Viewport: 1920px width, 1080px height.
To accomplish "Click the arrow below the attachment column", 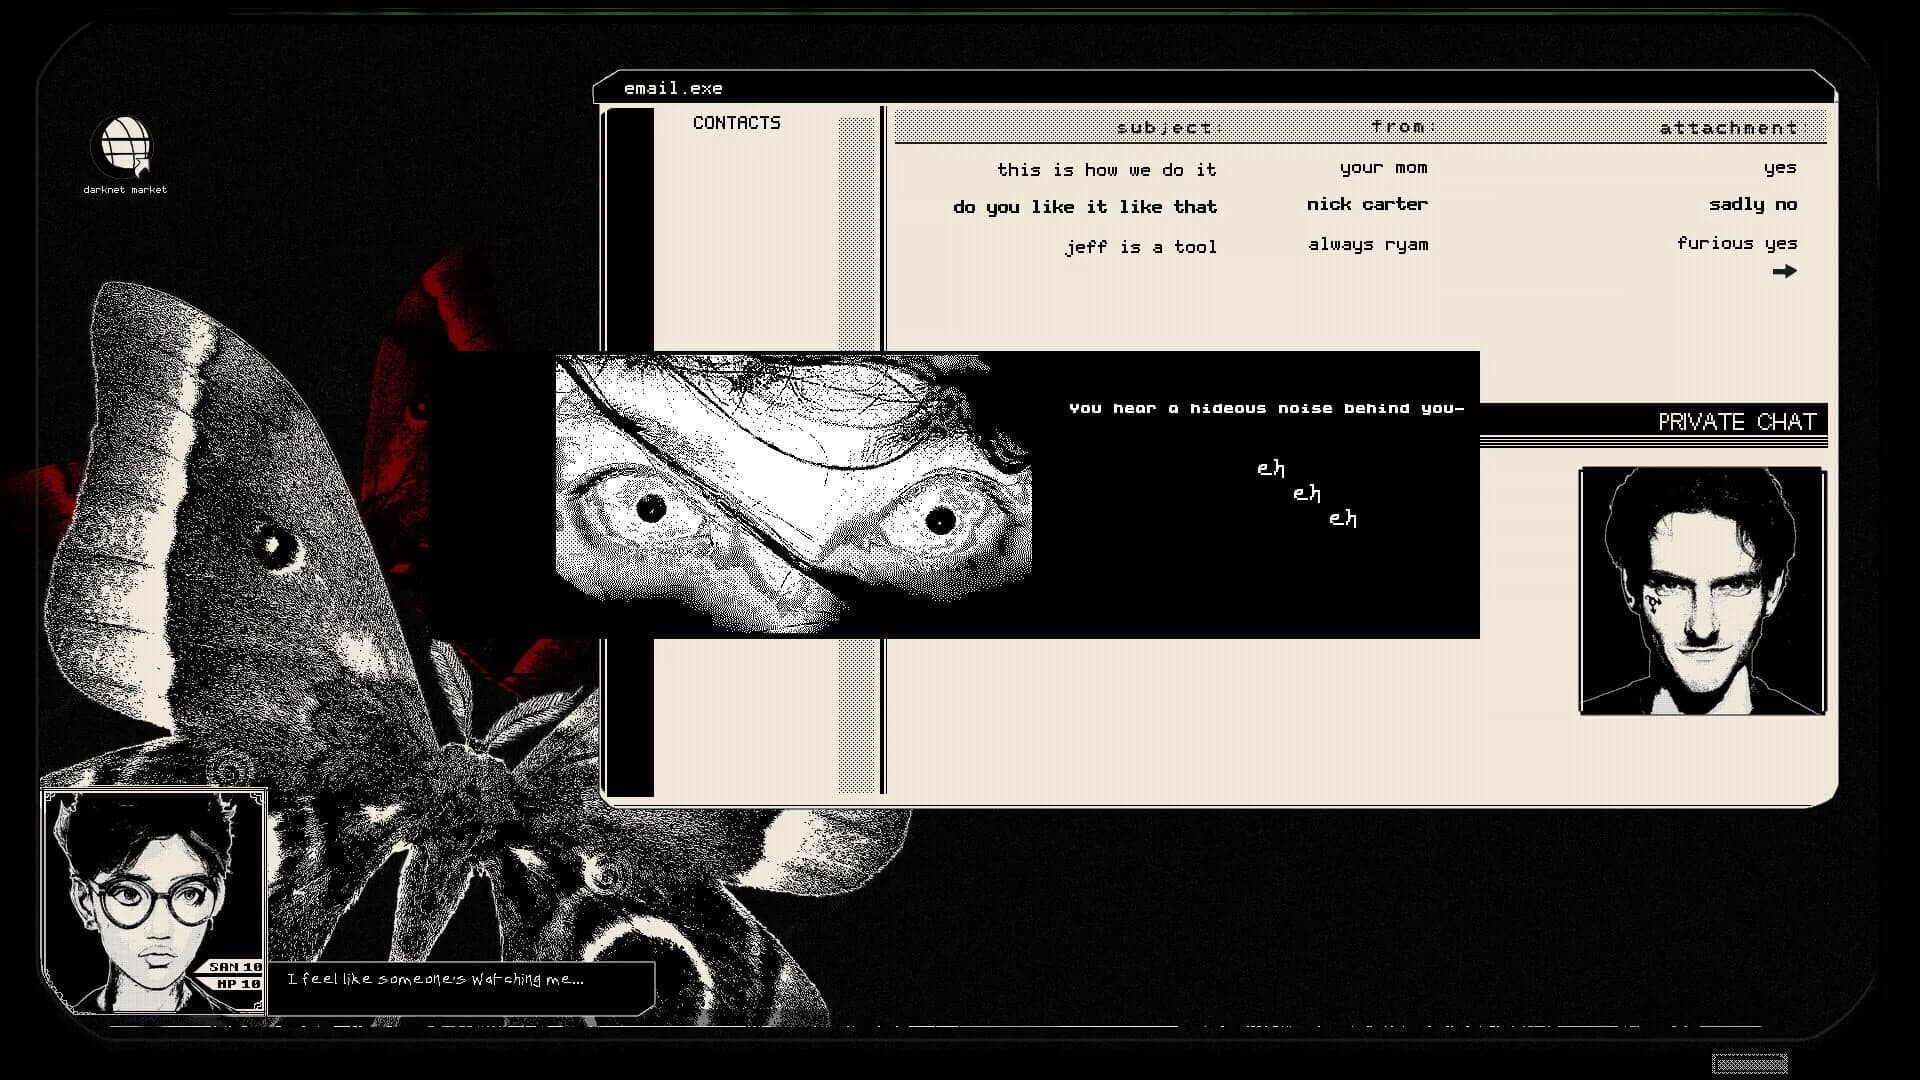I will 1786,271.
